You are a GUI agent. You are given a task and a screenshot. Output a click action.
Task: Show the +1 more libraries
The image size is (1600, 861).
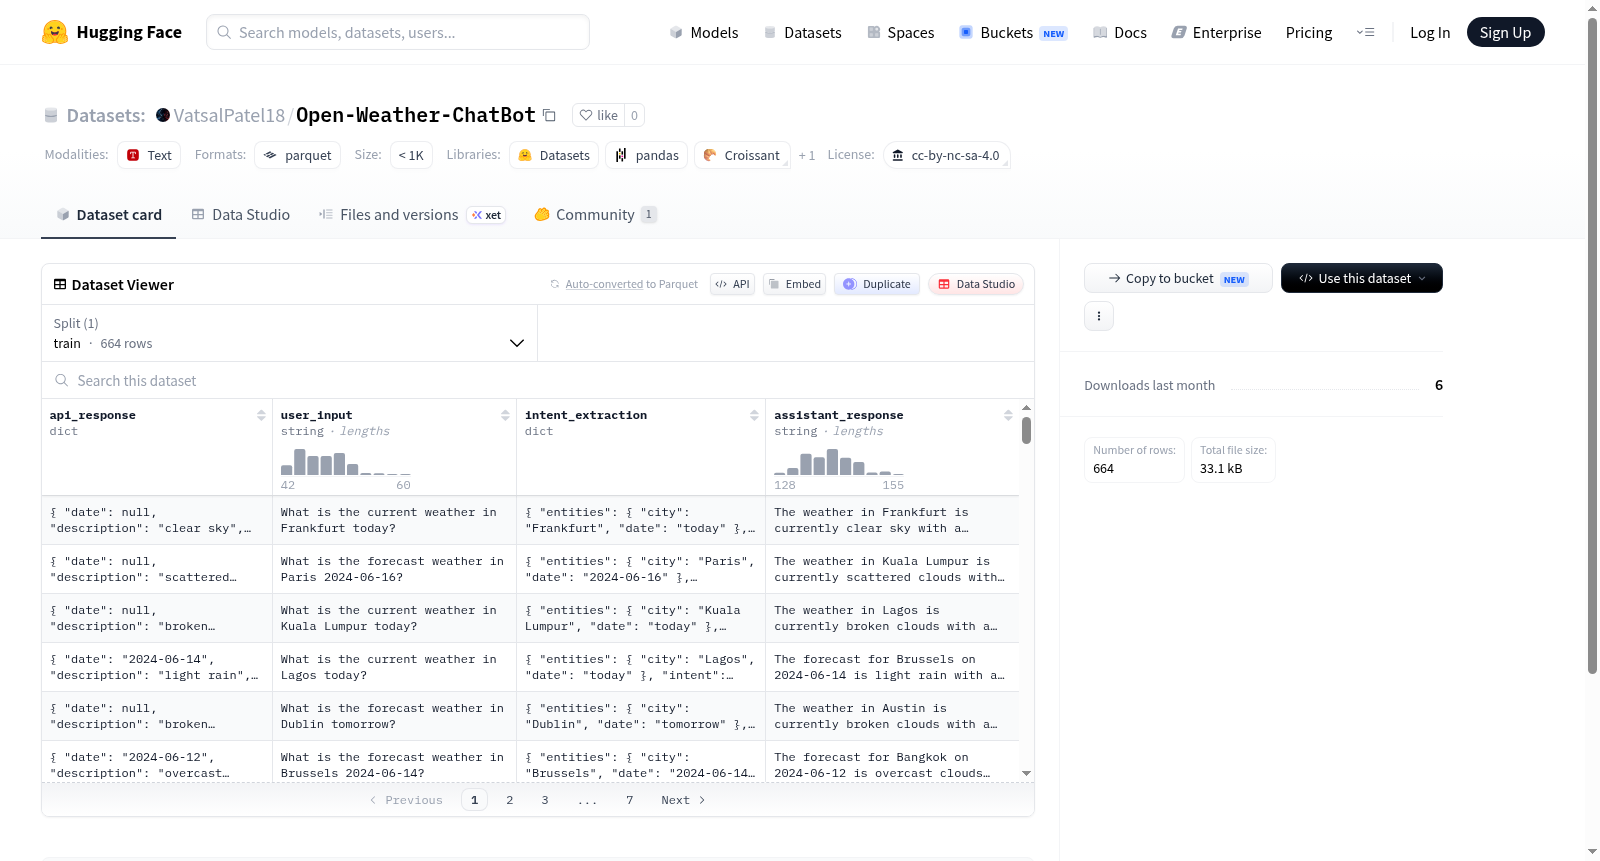807,156
